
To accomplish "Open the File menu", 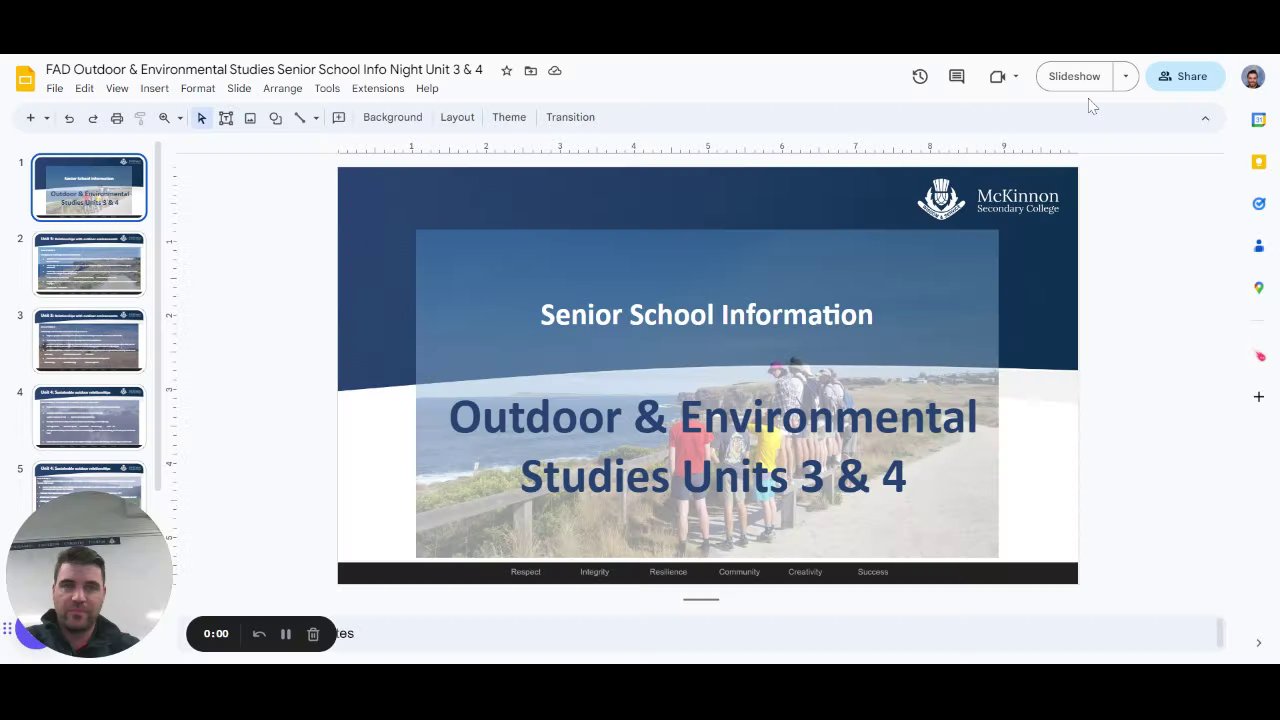I will (55, 89).
